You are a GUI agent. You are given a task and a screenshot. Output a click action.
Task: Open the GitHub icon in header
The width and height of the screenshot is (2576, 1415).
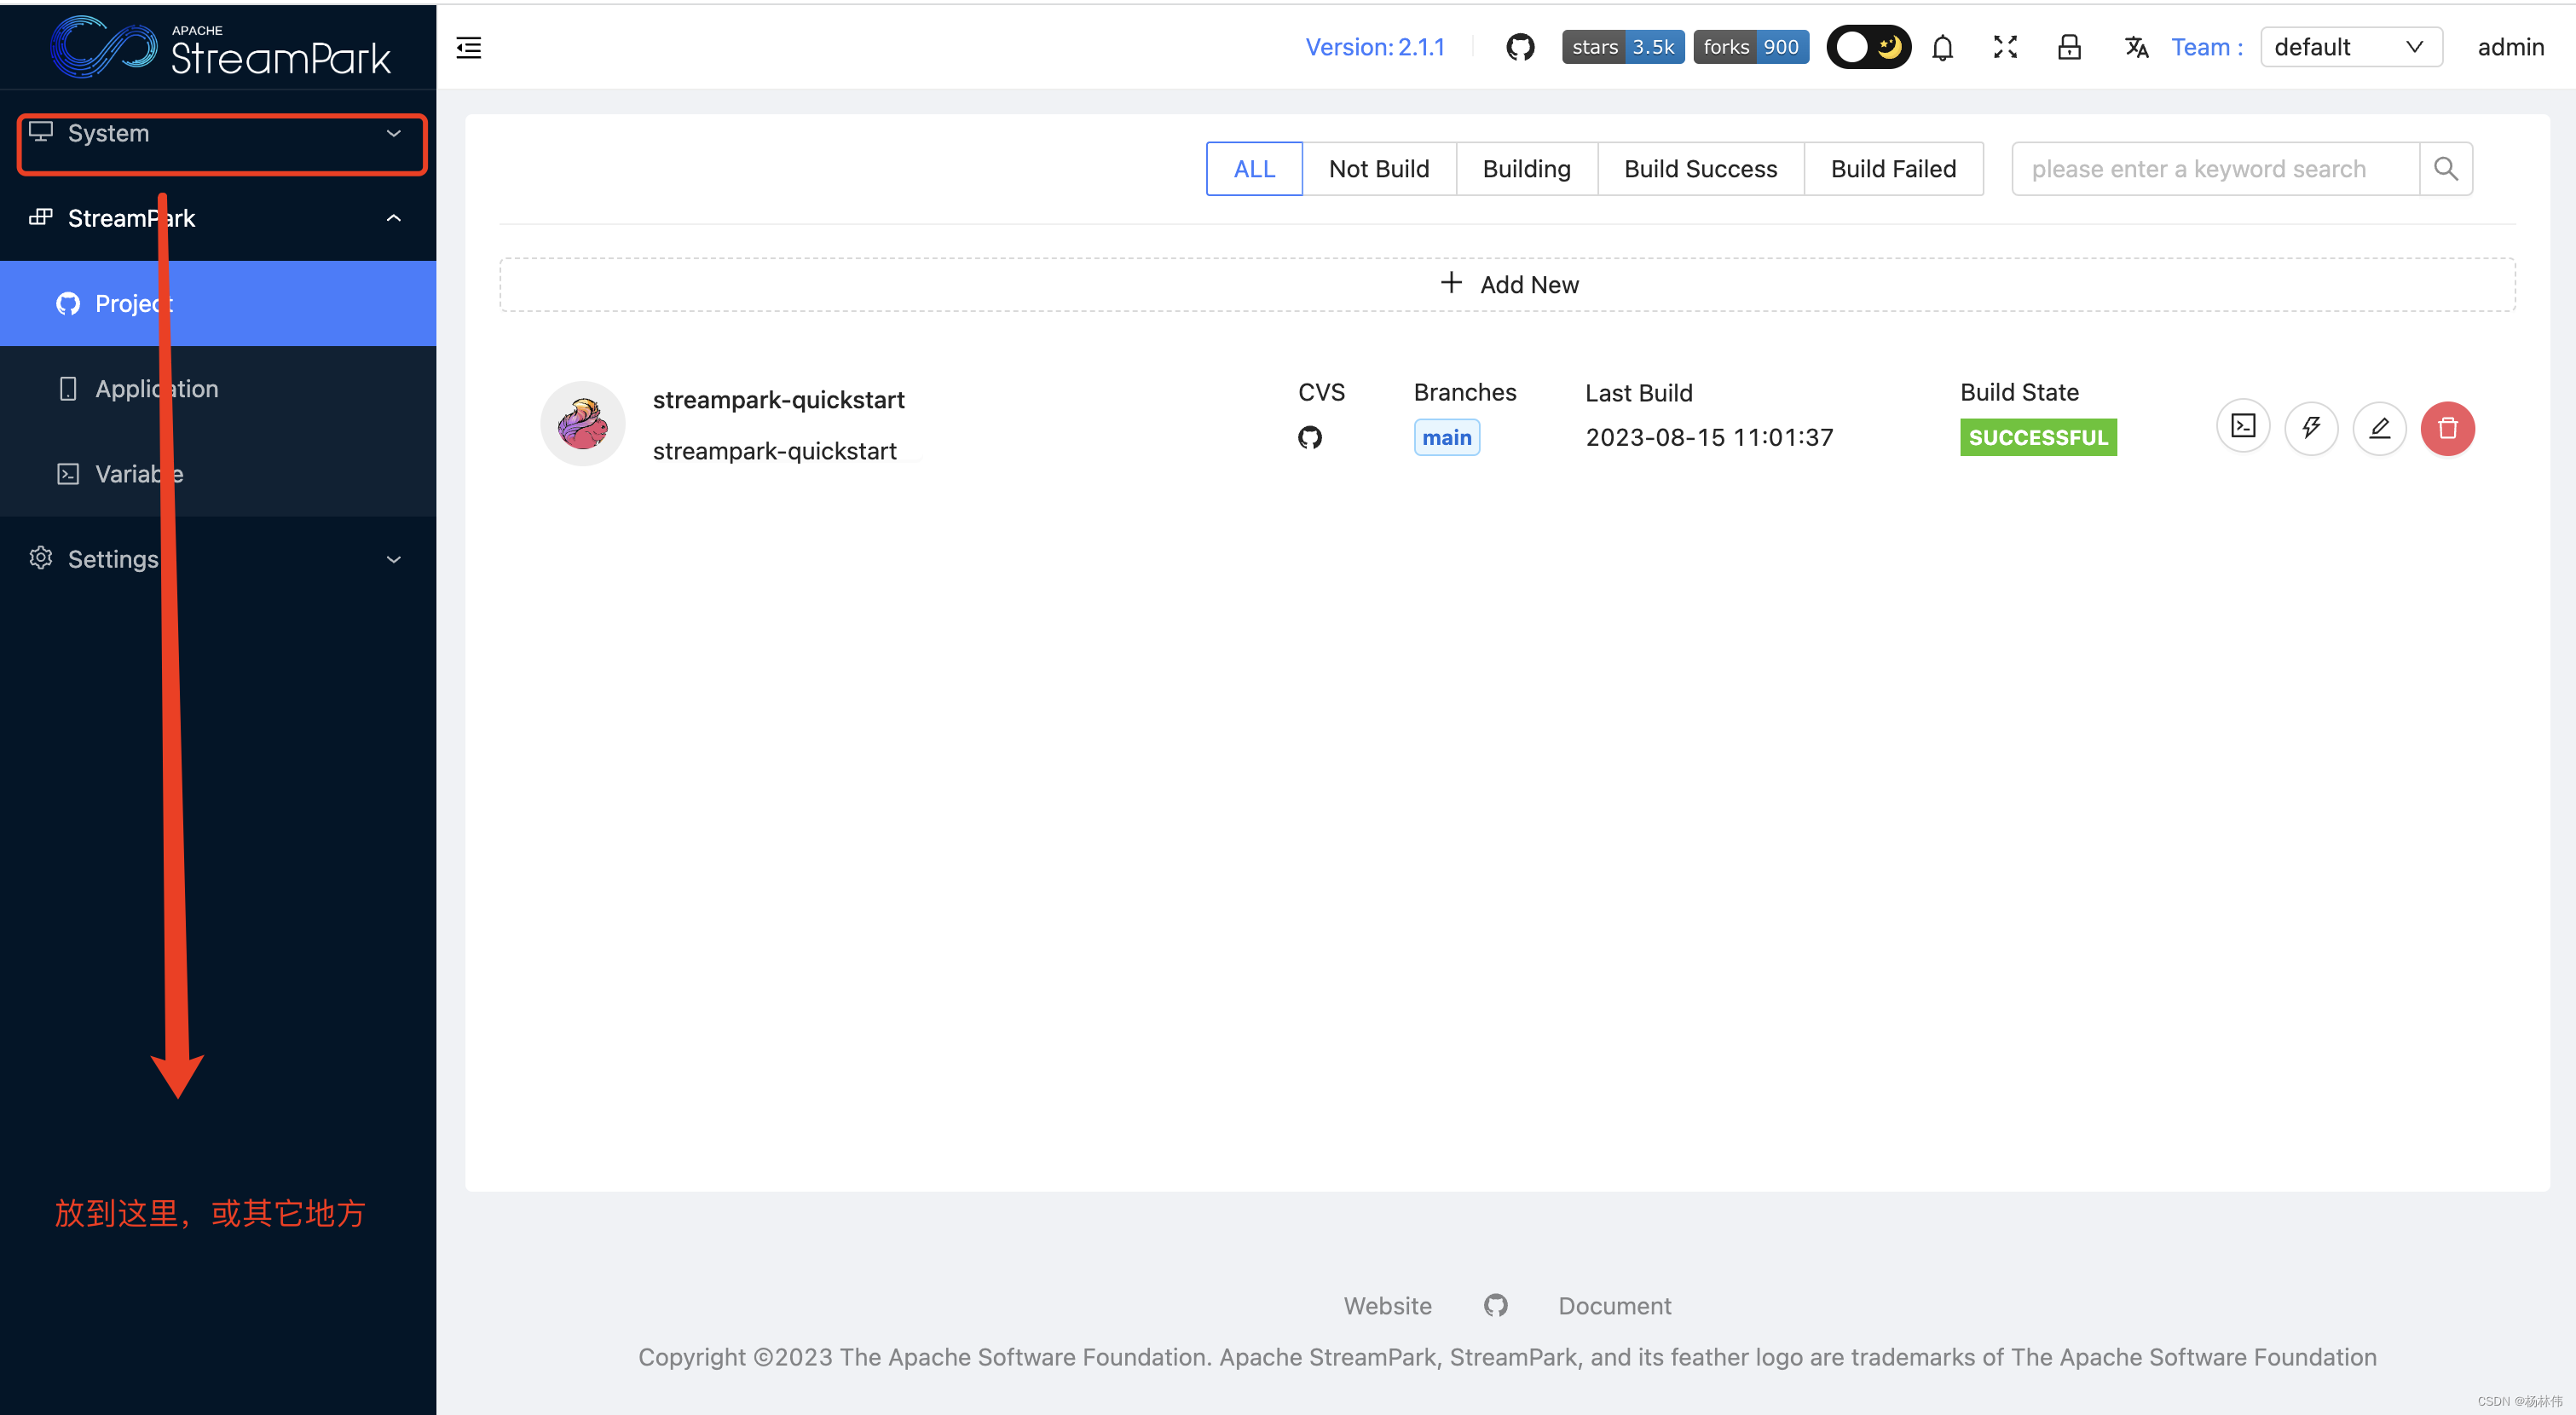coord(1520,47)
